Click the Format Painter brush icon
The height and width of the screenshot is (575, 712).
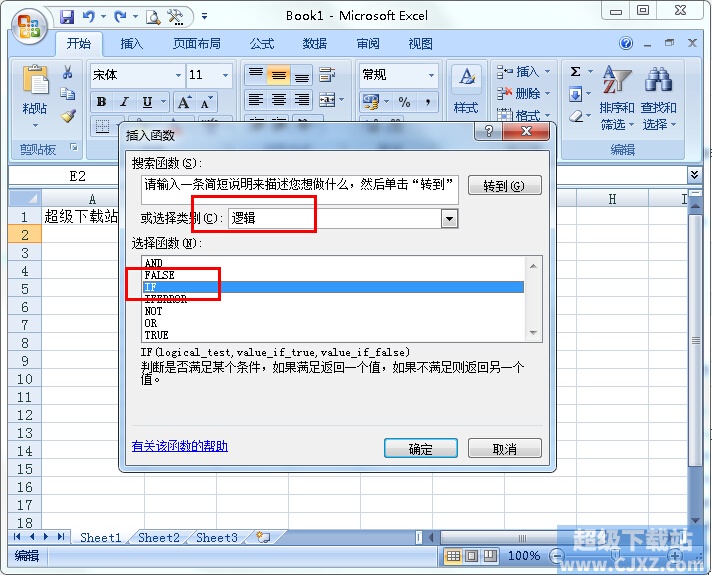(68, 117)
